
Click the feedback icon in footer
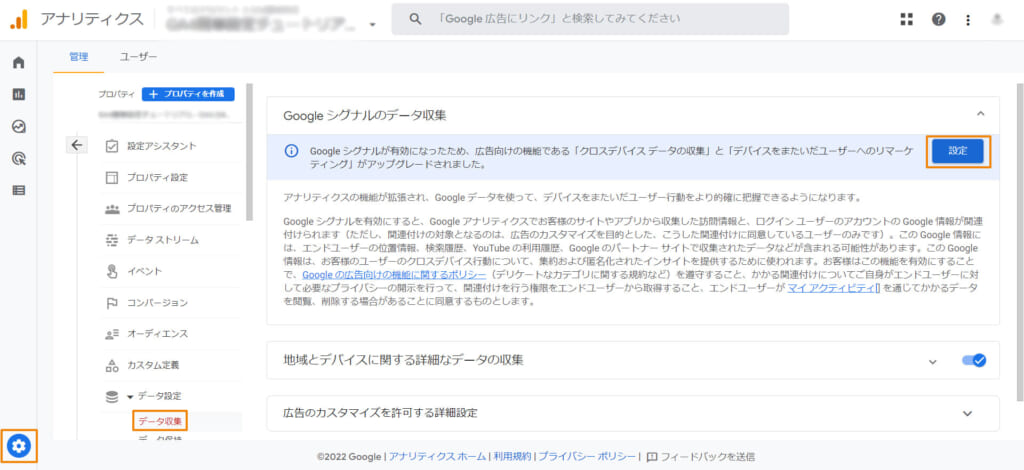(x=651, y=457)
